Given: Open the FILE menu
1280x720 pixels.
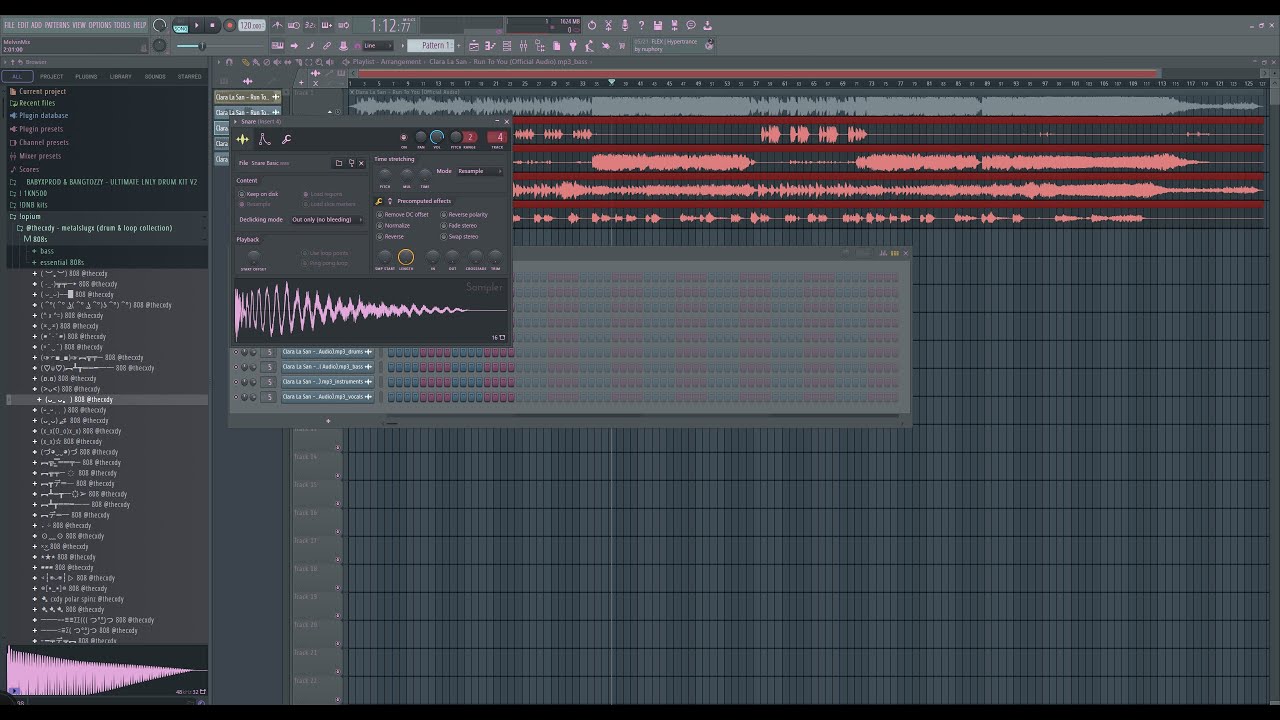Looking at the screenshot, I should pyautogui.click(x=9, y=25).
